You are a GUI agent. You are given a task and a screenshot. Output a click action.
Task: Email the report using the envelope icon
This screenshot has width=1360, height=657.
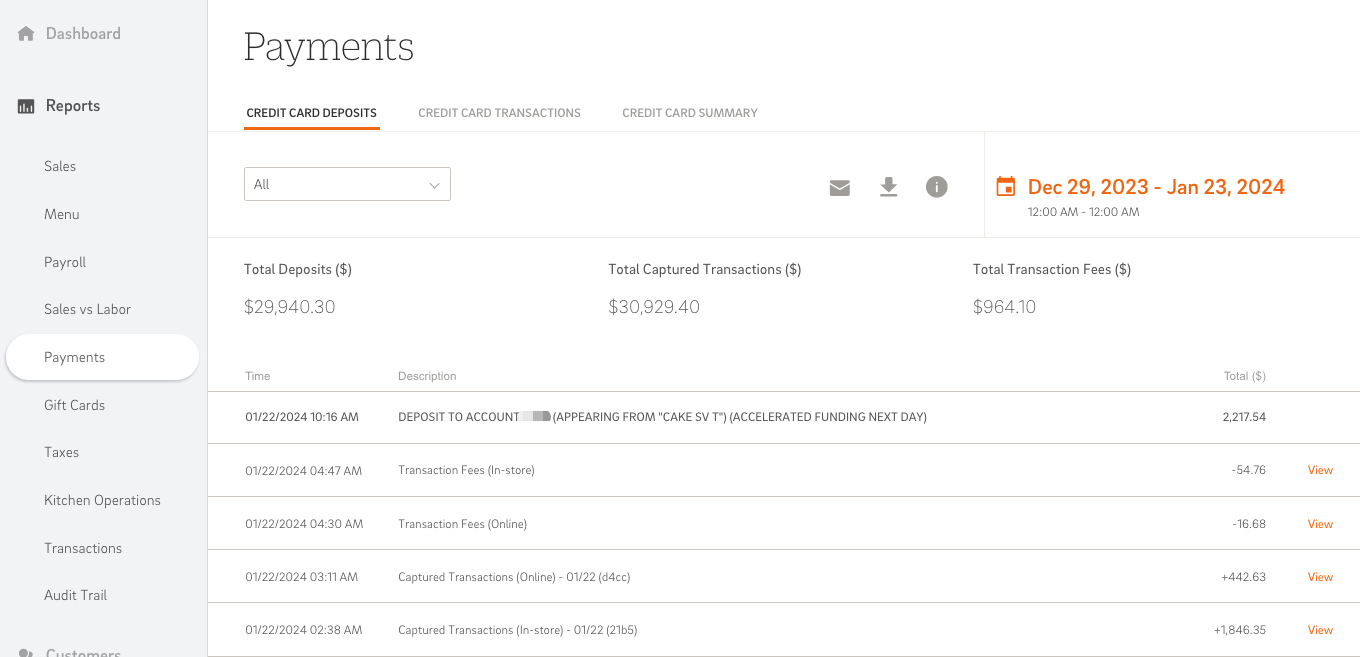coord(840,187)
